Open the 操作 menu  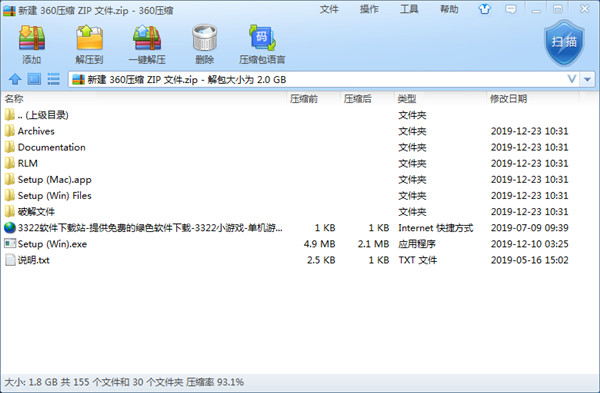369,9
